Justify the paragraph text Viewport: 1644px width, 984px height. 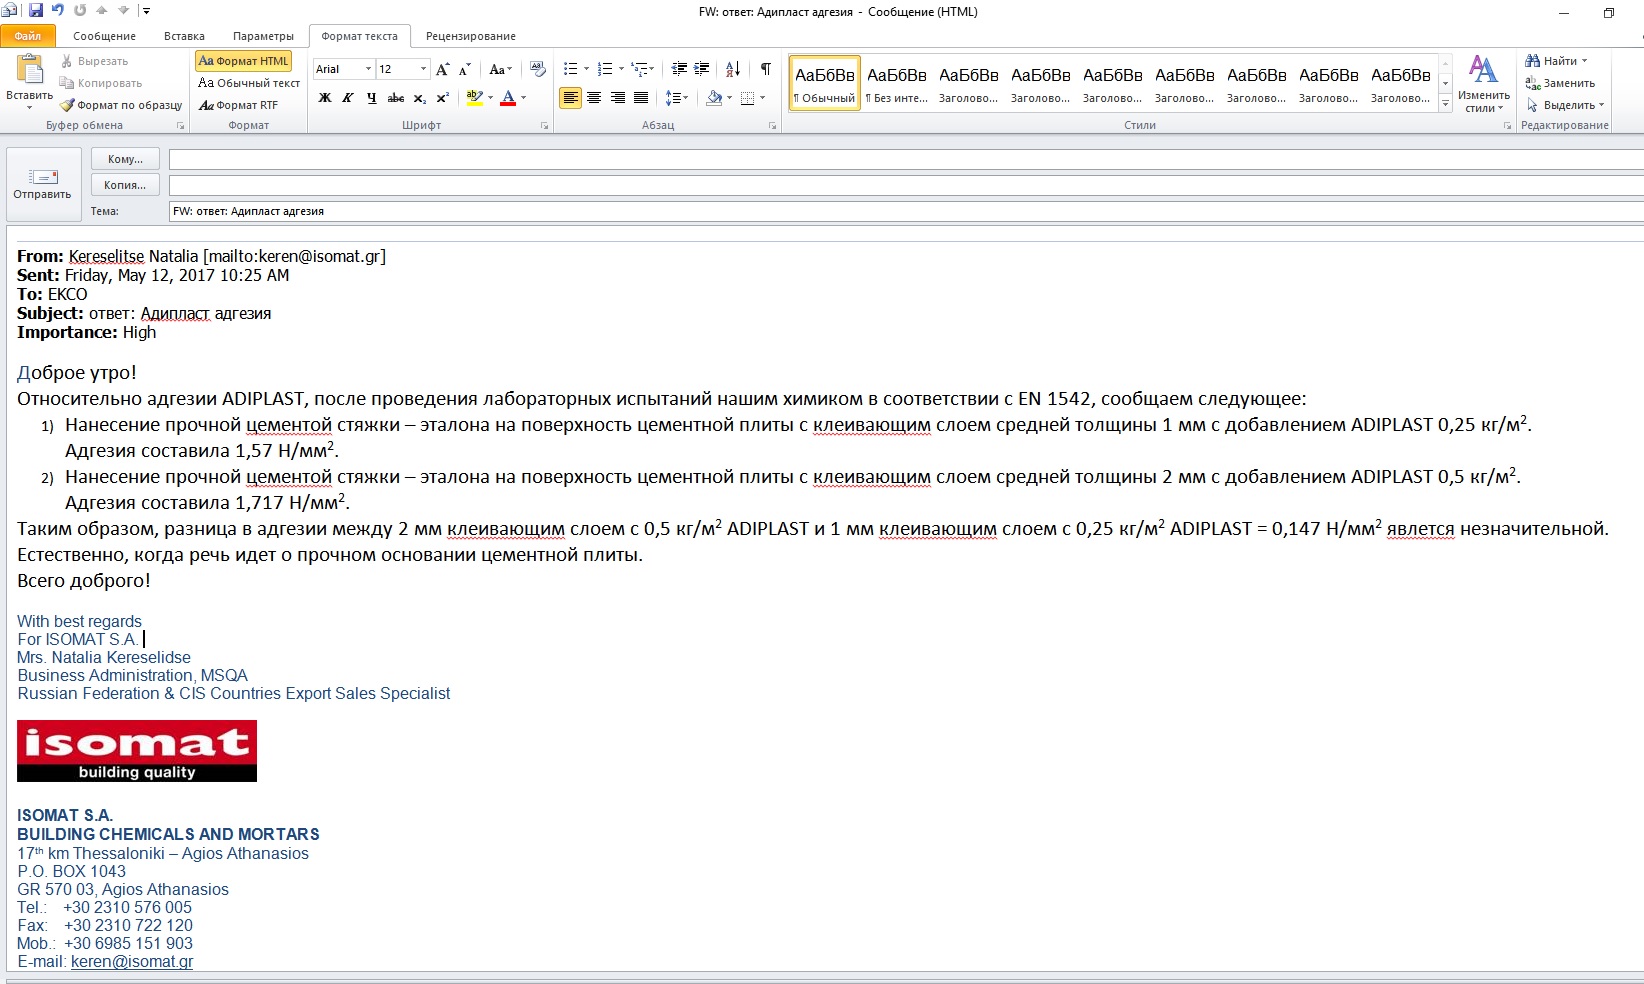(641, 98)
